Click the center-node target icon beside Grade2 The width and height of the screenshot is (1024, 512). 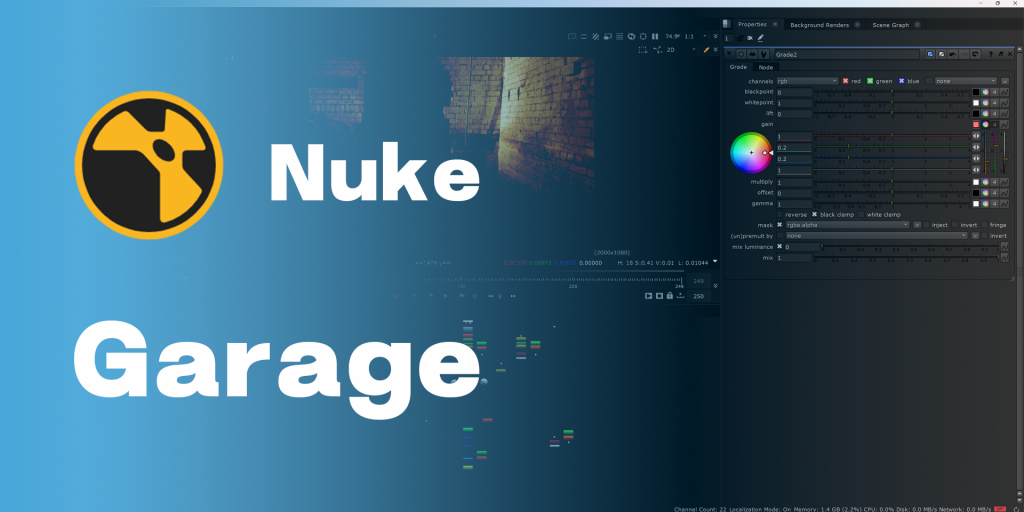pyautogui.click(x=741, y=54)
